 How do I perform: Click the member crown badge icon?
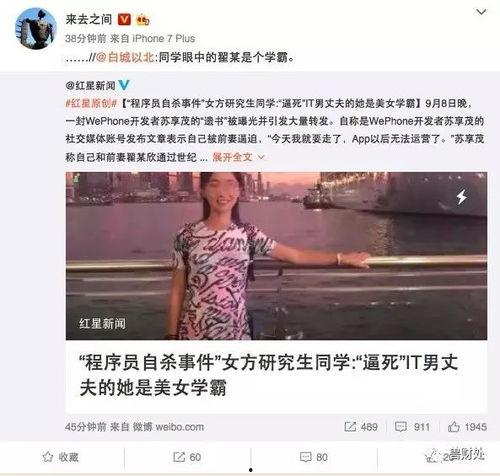click(x=143, y=20)
